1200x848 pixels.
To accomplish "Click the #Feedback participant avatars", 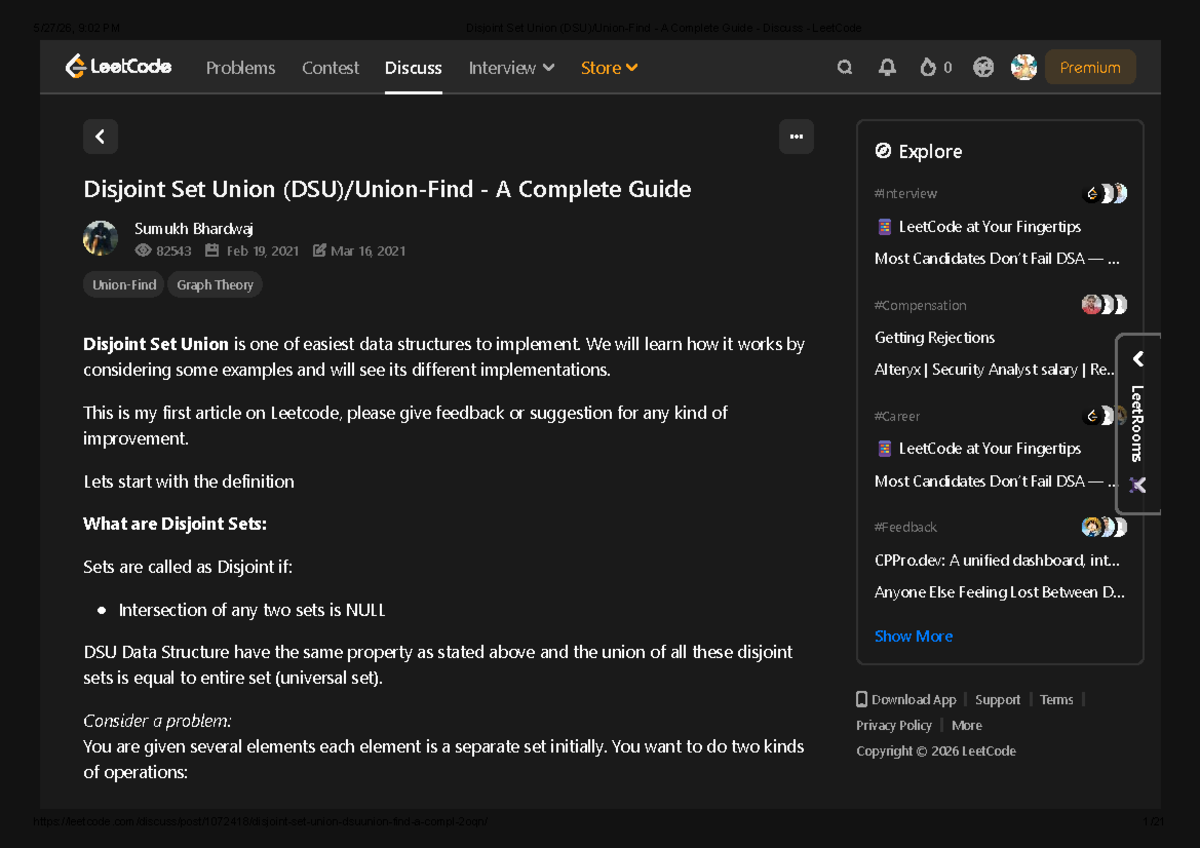I will pos(1106,527).
